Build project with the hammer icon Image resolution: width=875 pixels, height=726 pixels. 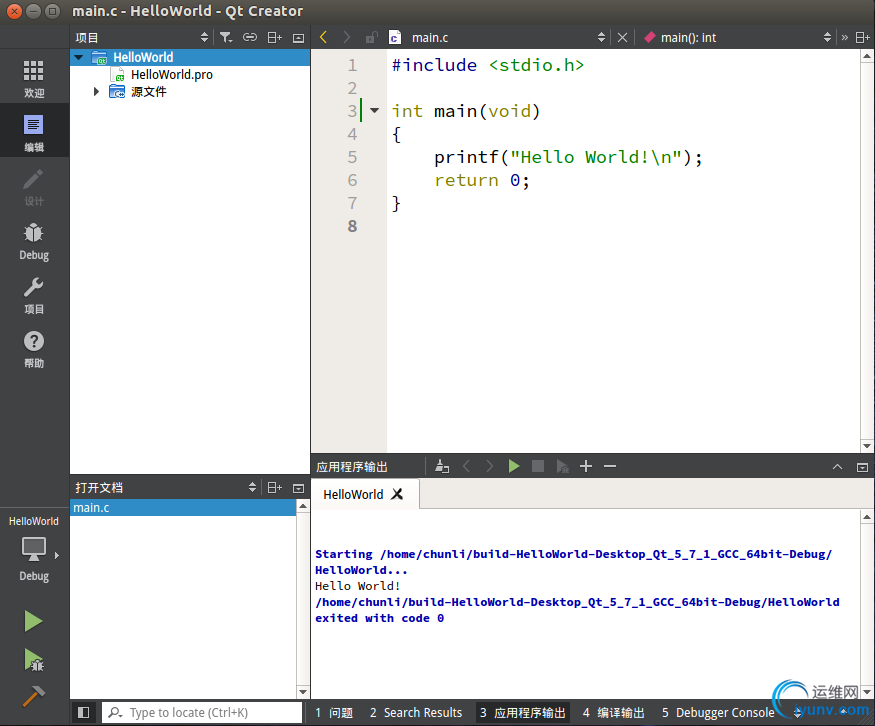33,696
